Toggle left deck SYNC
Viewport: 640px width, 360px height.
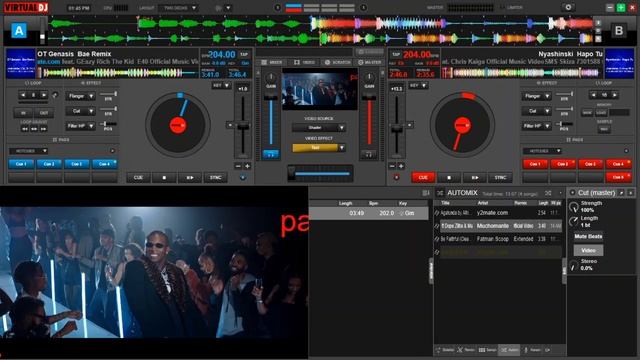(x=216, y=178)
